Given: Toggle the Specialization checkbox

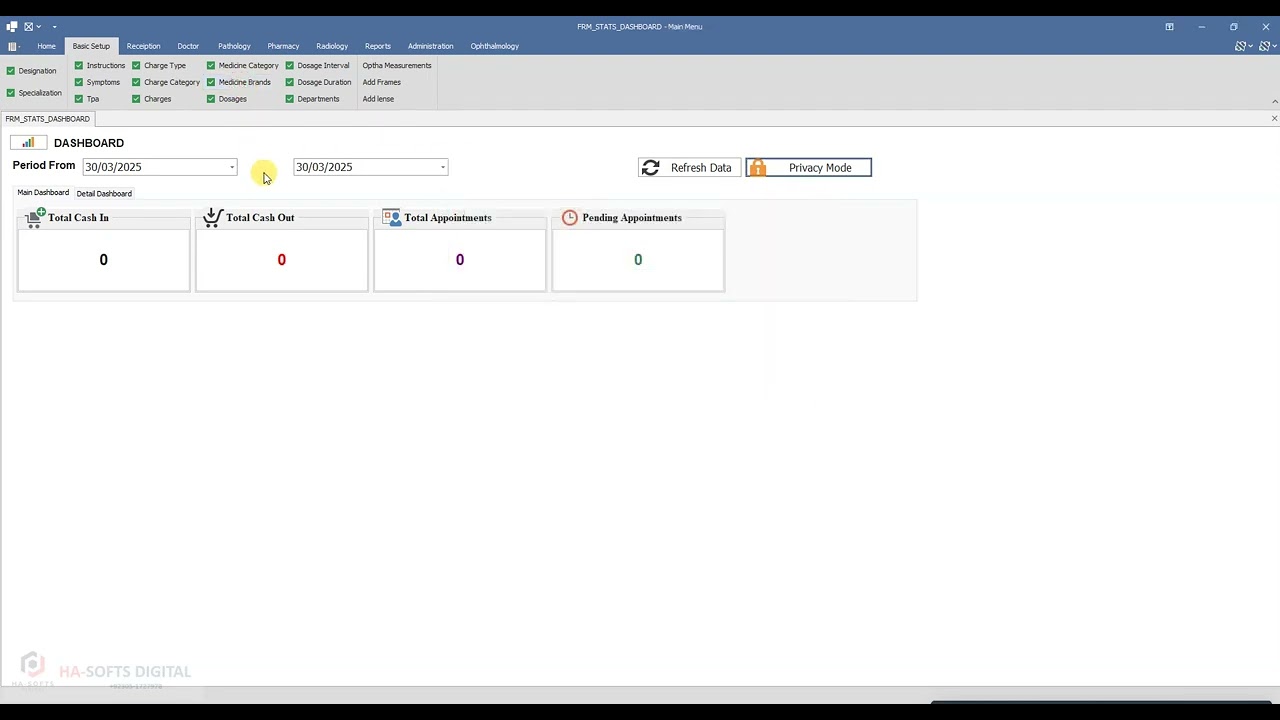Looking at the screenshot, I should [11, 93].
